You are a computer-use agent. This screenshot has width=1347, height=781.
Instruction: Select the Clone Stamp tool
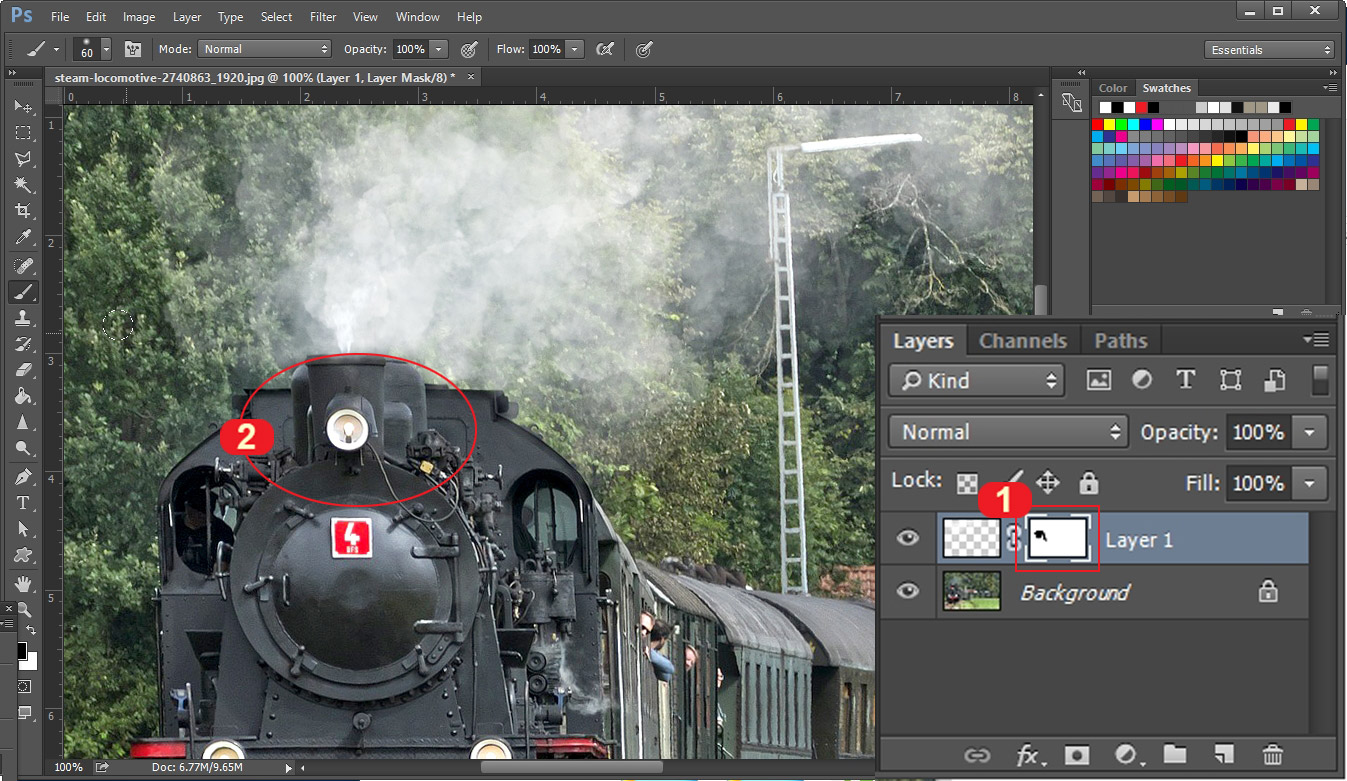coord(23,318)
